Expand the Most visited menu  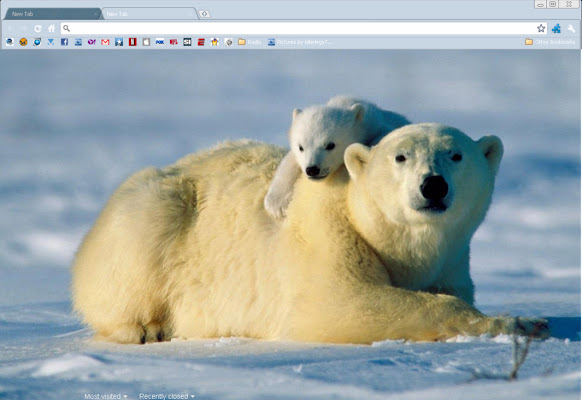click(106, 396)
